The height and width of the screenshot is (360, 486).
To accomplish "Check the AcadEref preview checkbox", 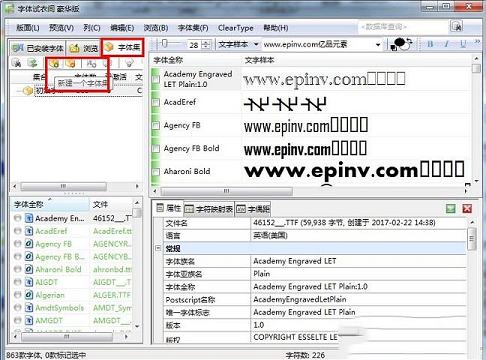I will tap(156, 102).
